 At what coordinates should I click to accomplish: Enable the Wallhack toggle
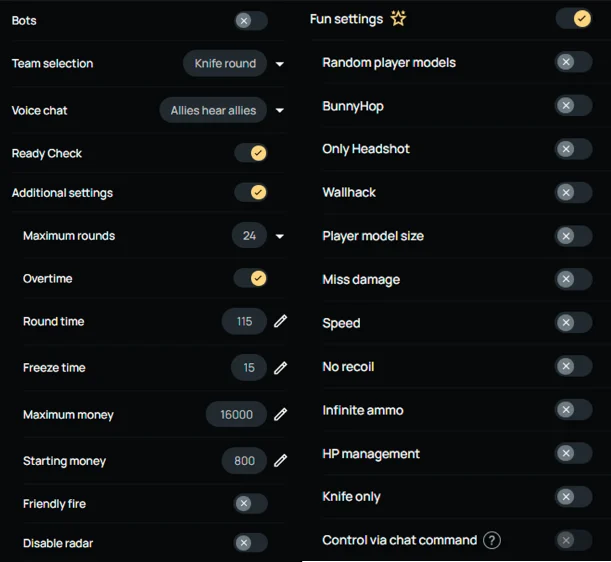[573, 192]
